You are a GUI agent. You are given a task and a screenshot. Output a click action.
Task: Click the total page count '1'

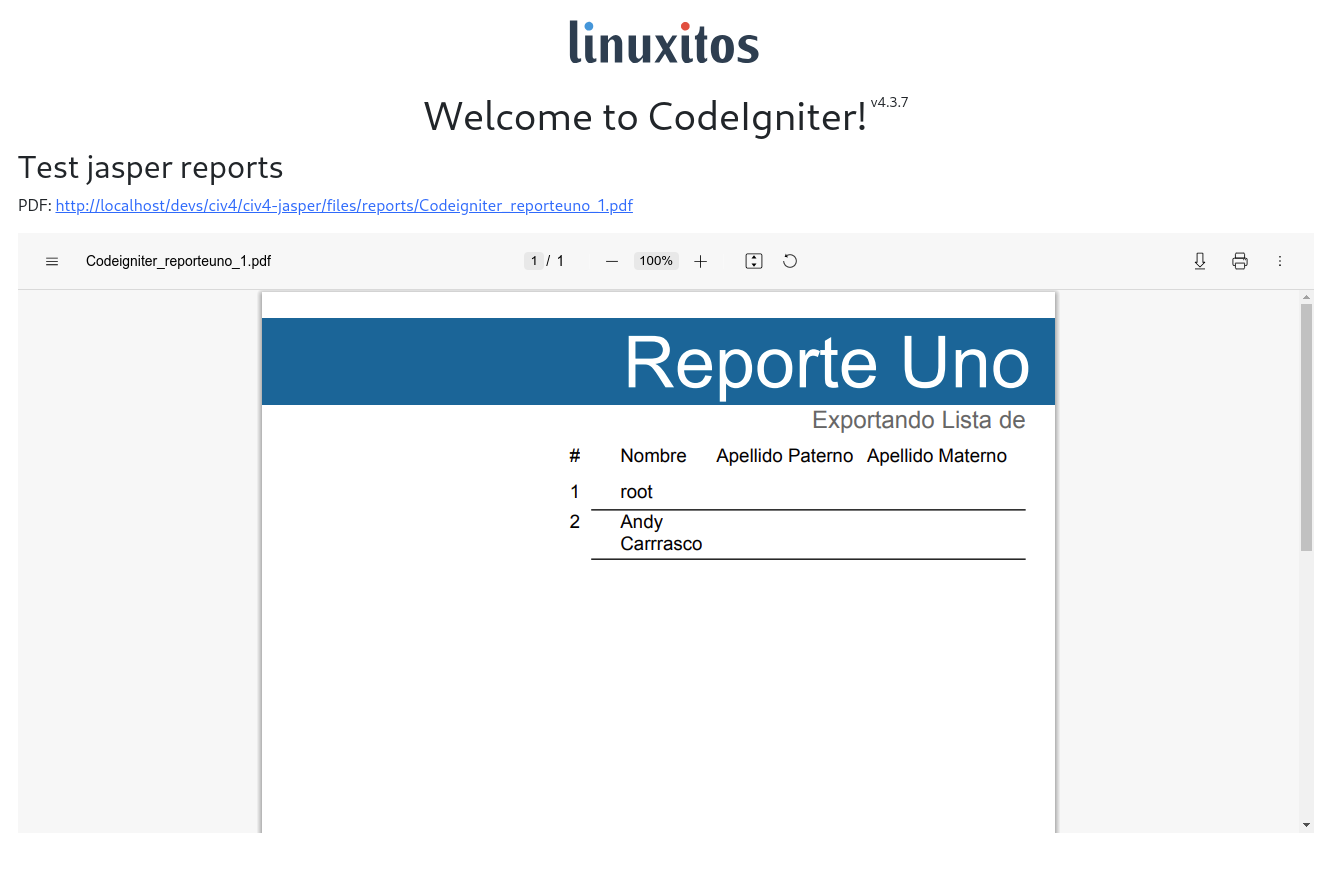[560, 261]
